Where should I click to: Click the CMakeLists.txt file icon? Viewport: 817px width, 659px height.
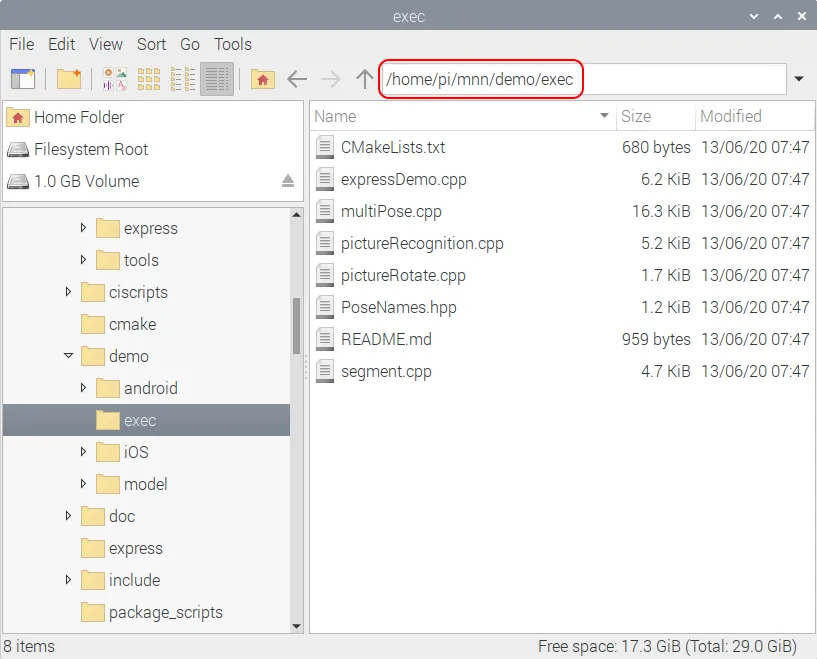coord(325,147)
